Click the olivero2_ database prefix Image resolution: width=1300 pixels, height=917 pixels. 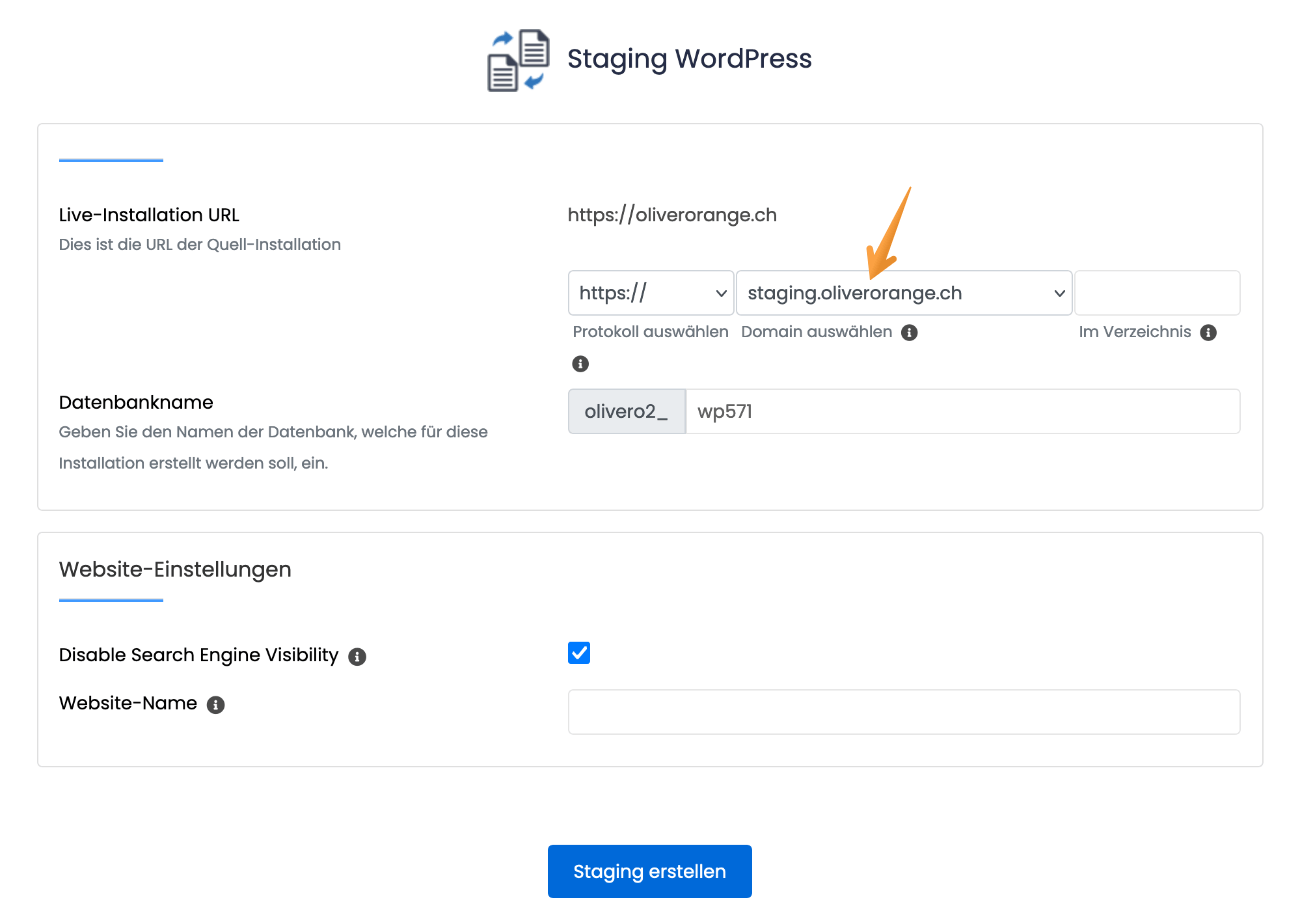(627, 411)
